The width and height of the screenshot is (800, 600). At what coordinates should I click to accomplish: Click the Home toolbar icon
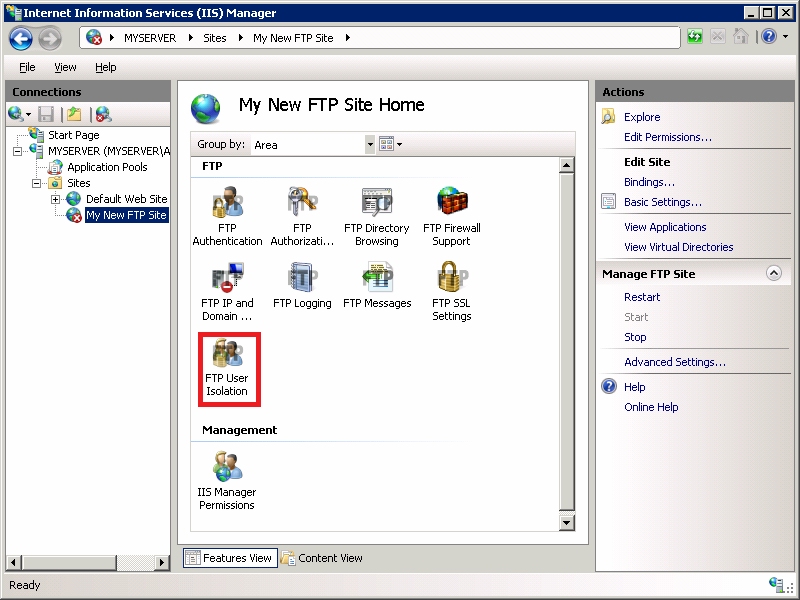pyautogui.click(x=740, y=36)
